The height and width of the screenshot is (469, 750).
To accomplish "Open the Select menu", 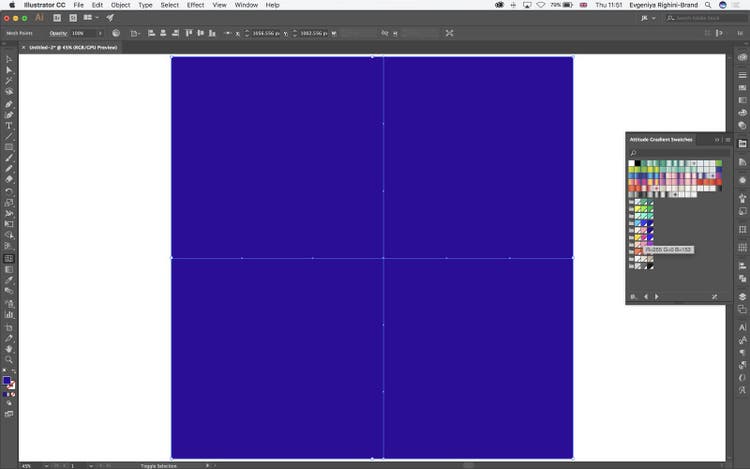I will click(169, 5).
